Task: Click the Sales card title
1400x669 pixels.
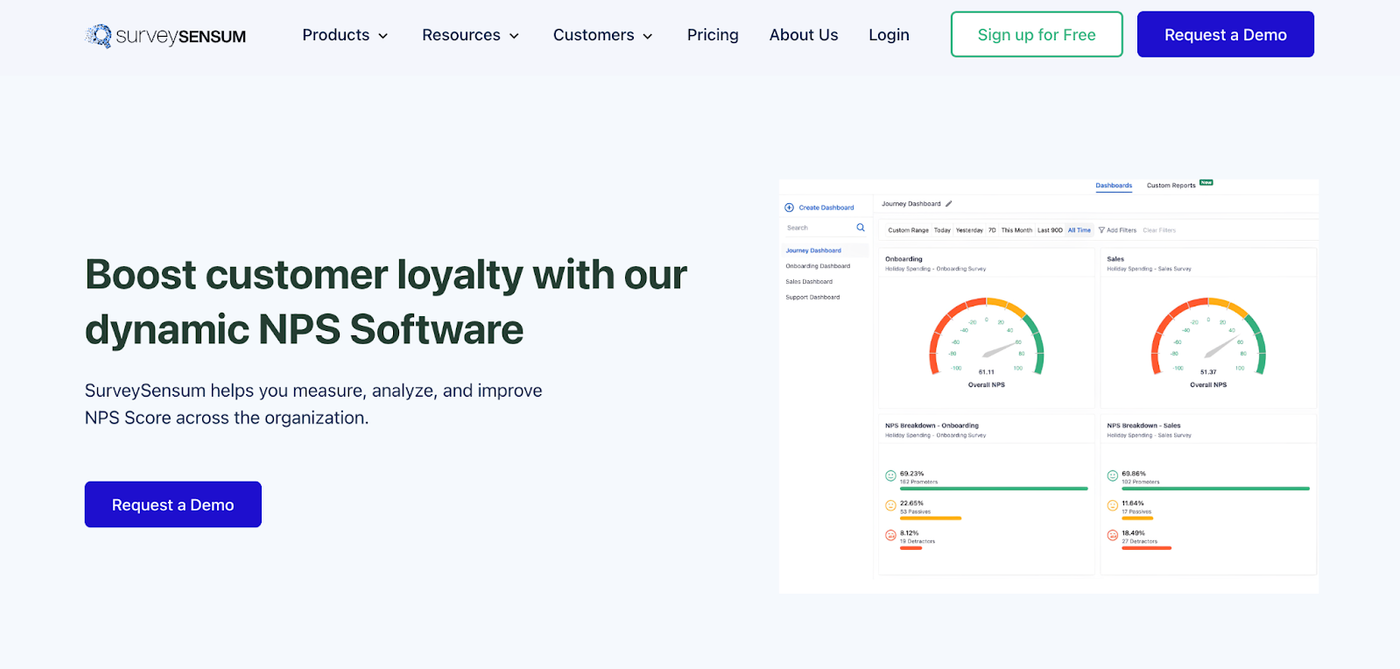Action: (1116, 259)
